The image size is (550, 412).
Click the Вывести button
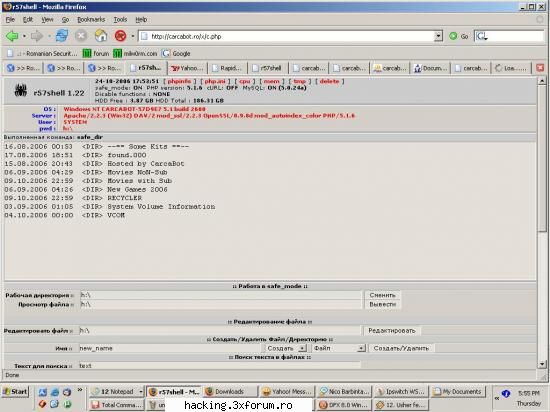[x=383, y=304]
